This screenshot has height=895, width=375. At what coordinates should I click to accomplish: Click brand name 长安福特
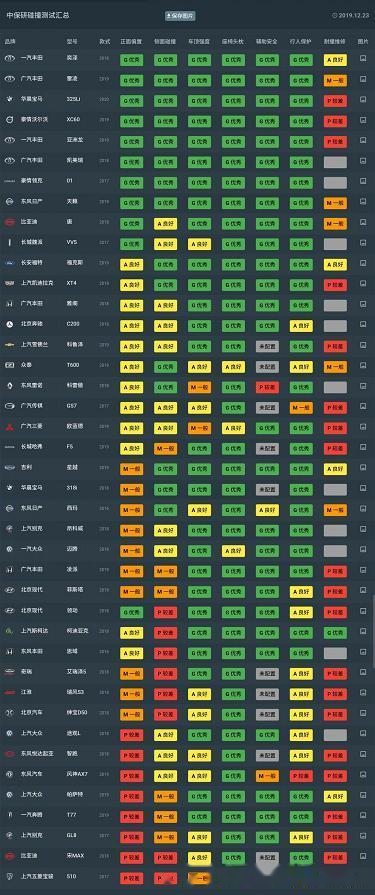tap(32, 263)
